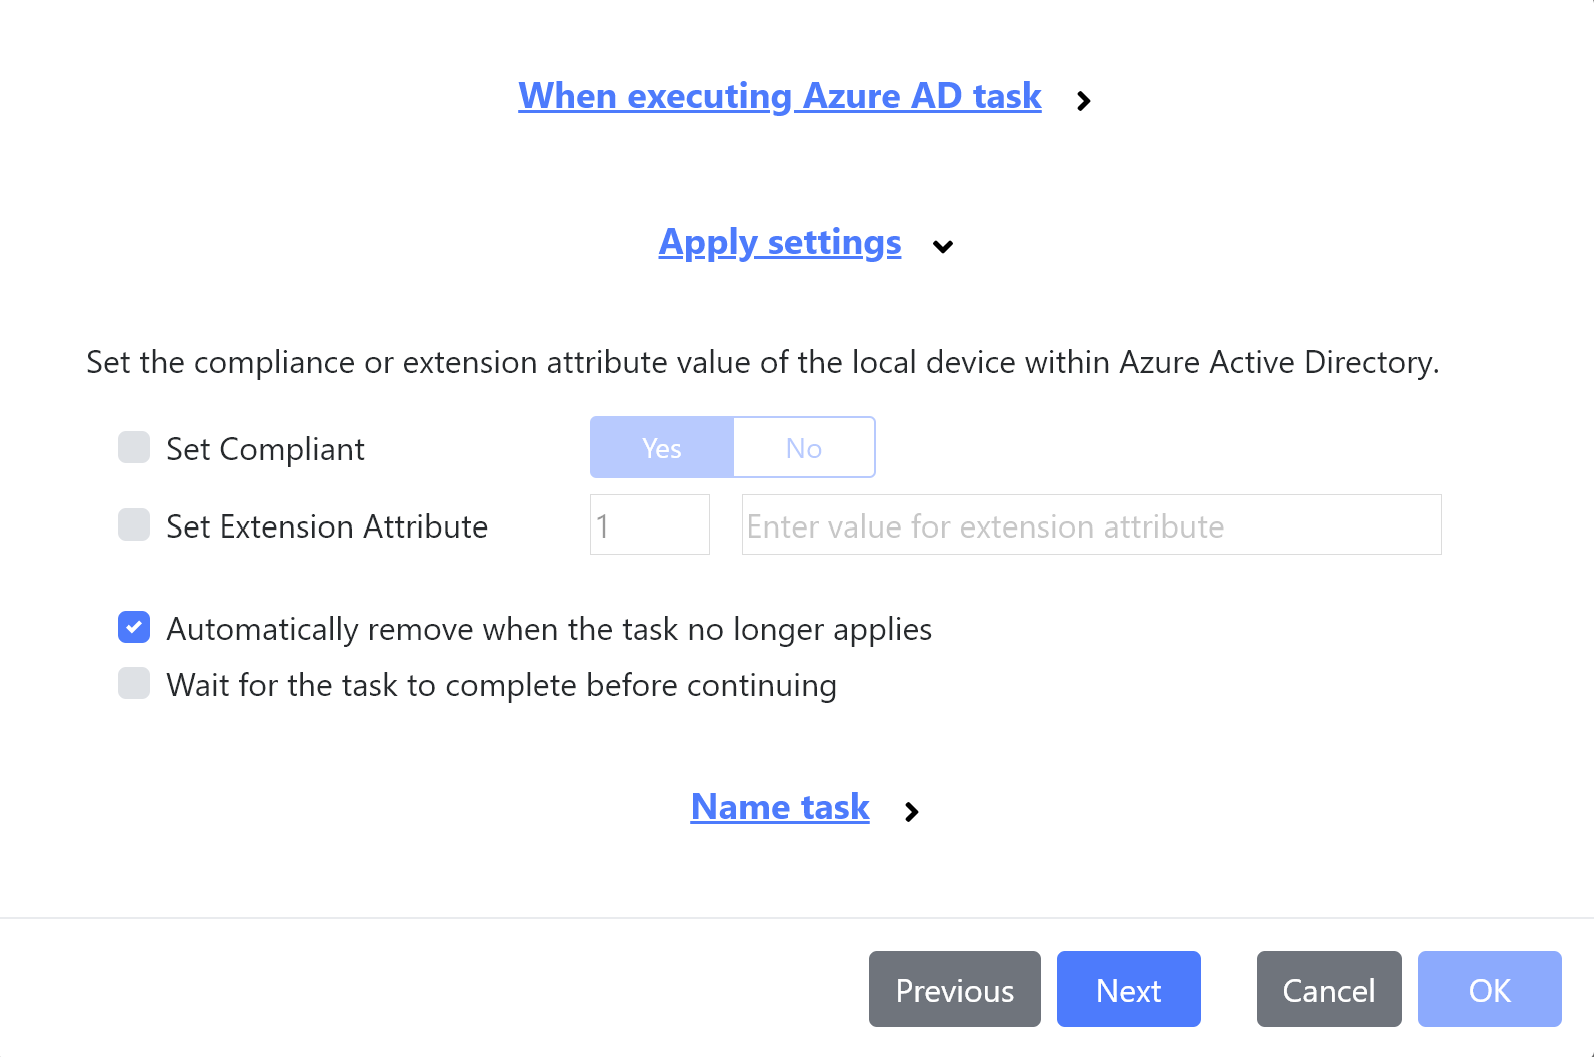Enable "Wait for the task to complete before continuing"
Viewport: 1594px width, 1057px height.
[x=133, y=684]
